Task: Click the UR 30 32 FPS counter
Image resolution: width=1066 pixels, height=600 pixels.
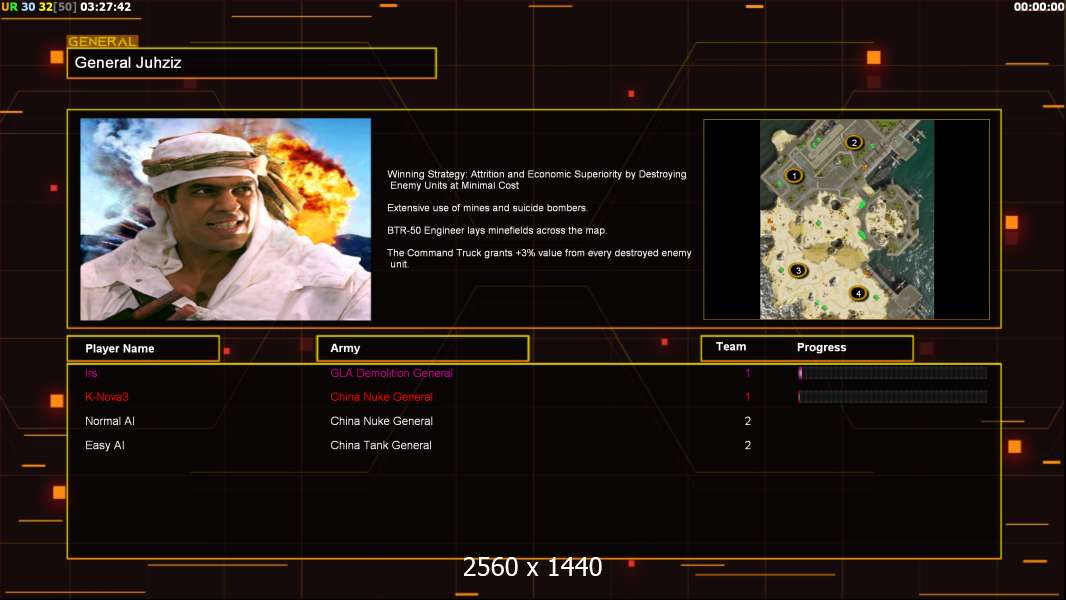Action: click(x=39, y=7)
